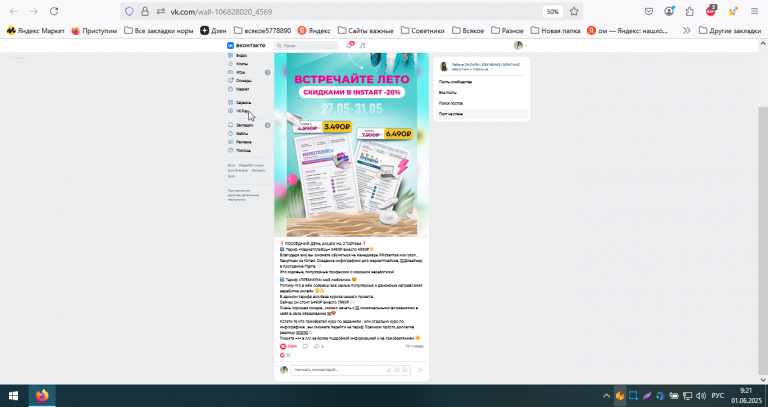Open VK music note icon
768x407 pixels.
tap(362, 46)
